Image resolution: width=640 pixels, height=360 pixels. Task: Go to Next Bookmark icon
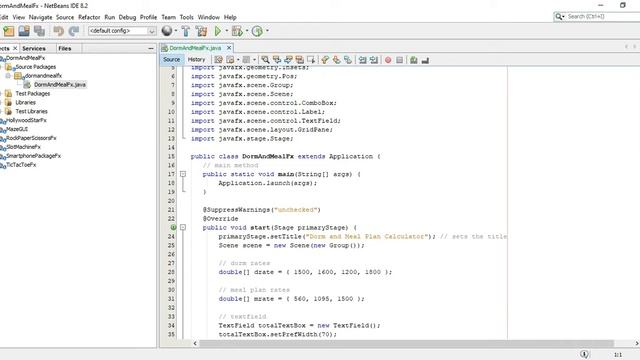pyautogui.click(x=336, y=60)
